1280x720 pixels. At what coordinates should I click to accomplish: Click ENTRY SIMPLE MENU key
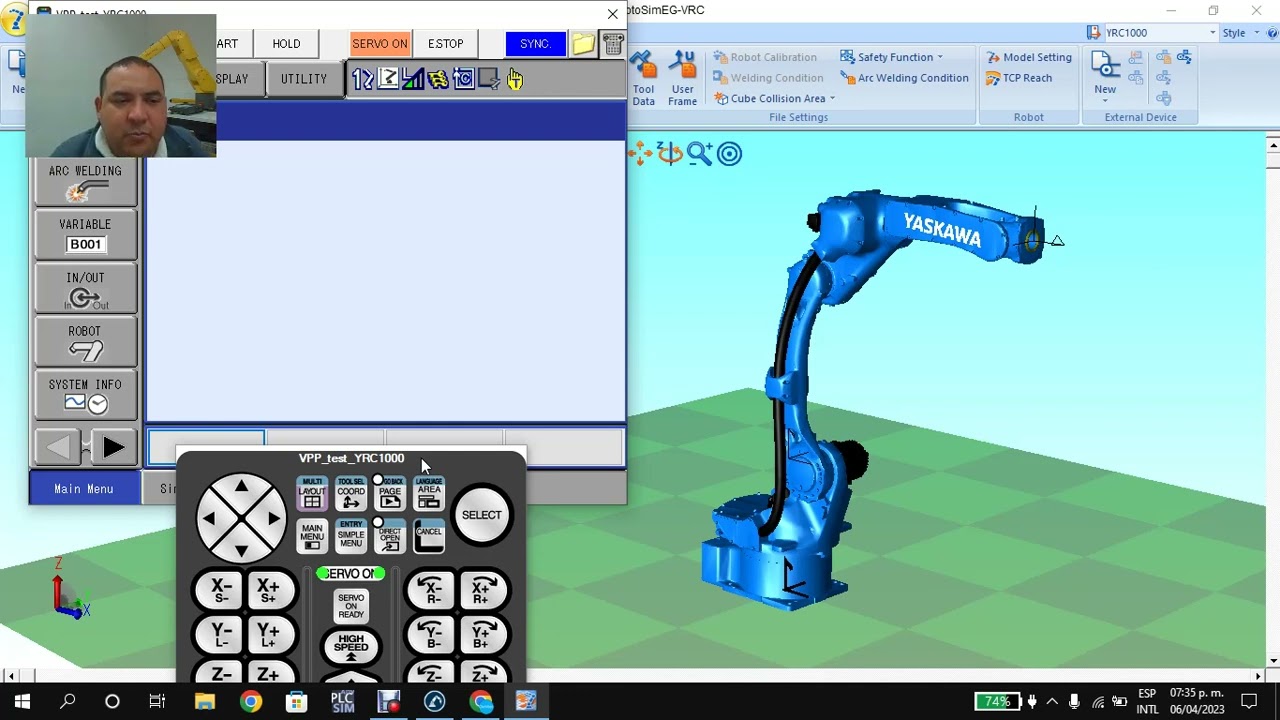coord(351,536)
